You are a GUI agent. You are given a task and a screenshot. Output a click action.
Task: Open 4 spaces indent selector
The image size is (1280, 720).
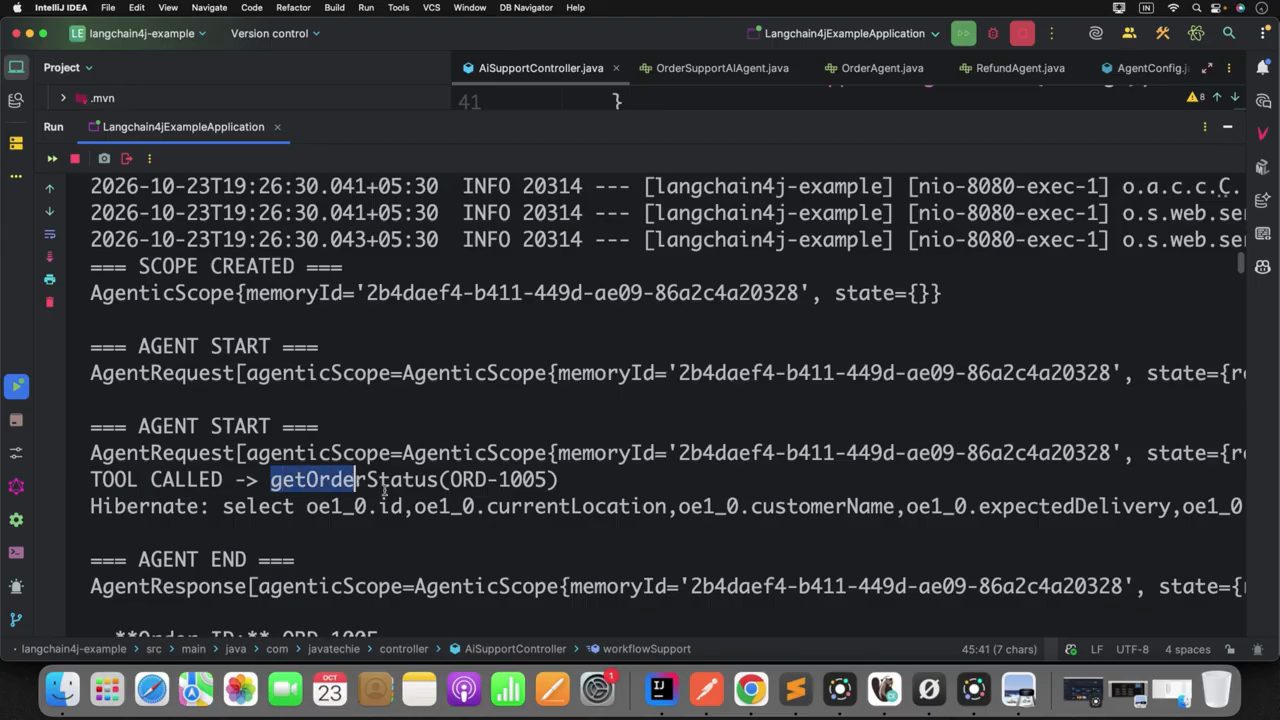[x=1187, y=649]
